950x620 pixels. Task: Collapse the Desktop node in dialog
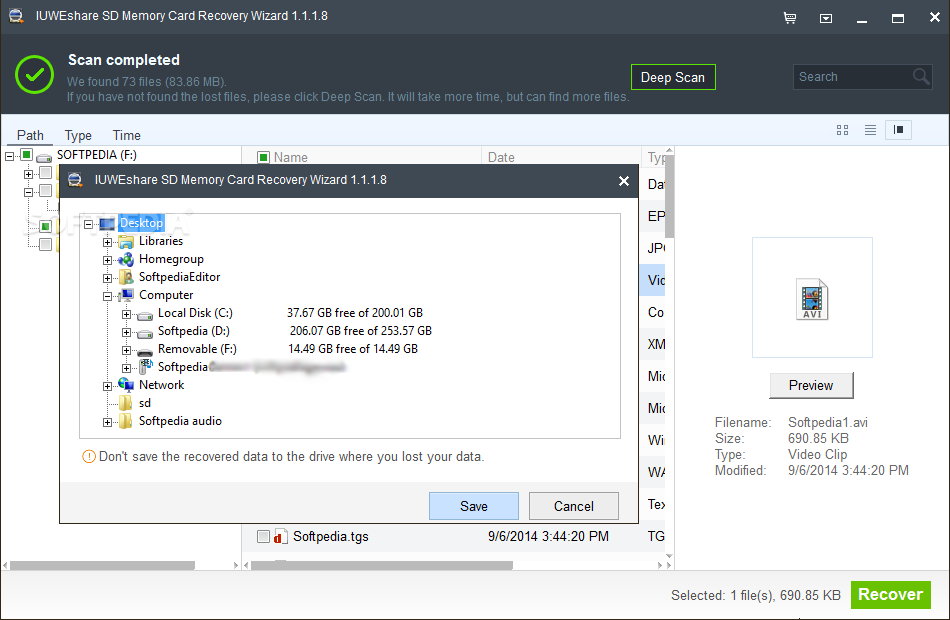coord(88,224)
